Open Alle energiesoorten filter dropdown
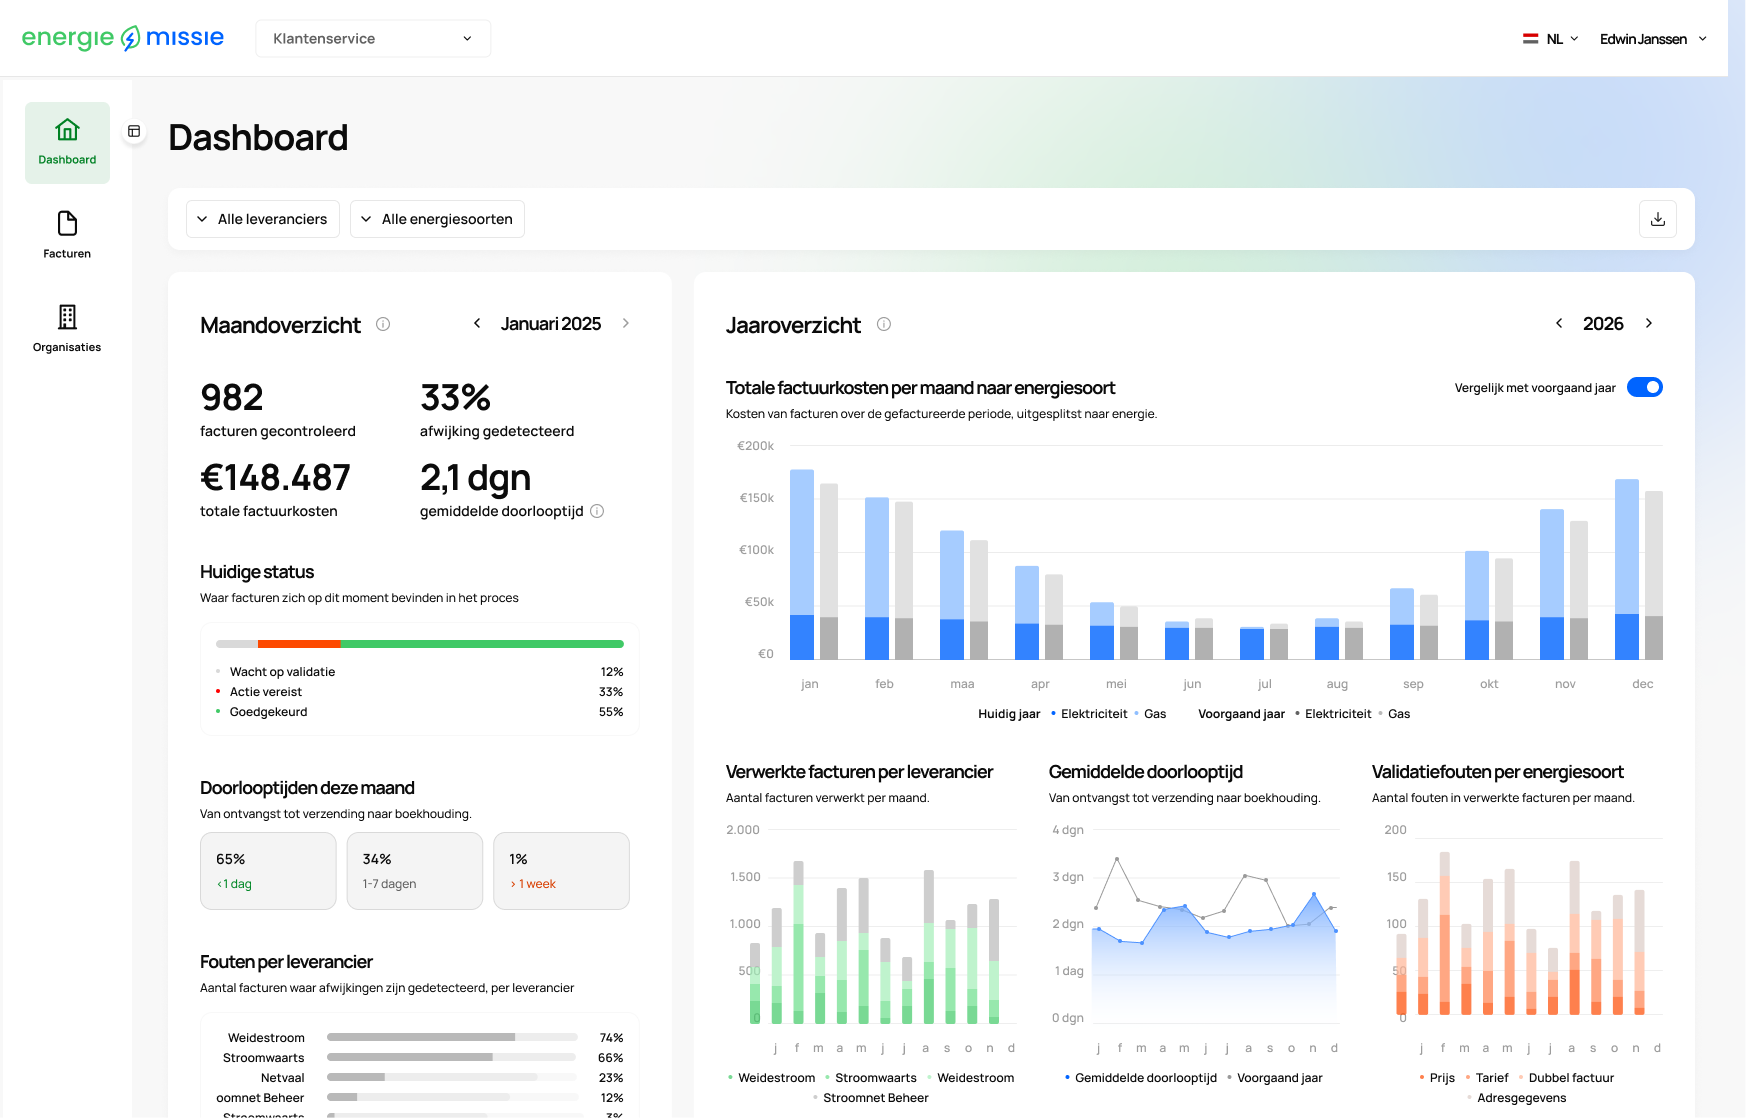 pos(437,219)
